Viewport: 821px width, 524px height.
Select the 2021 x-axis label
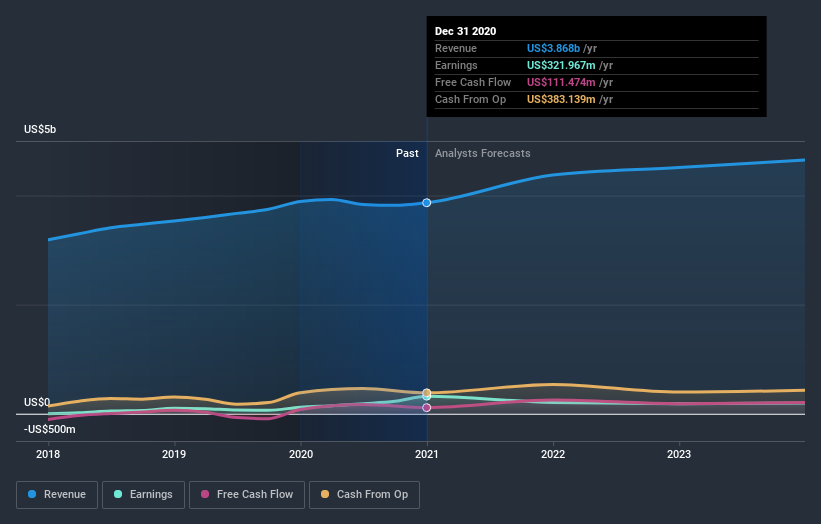click(427, 454)
